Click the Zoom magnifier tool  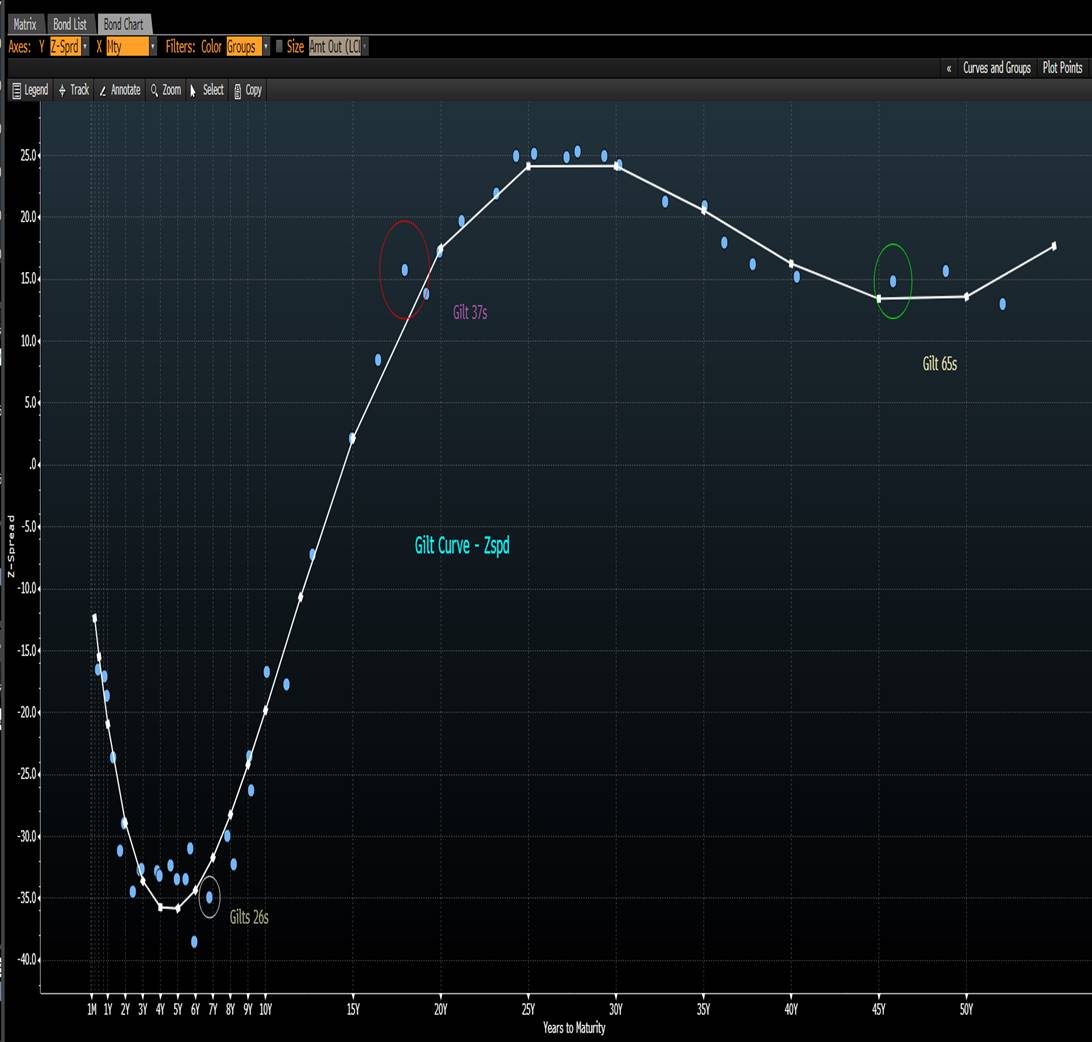coord(166,90)
